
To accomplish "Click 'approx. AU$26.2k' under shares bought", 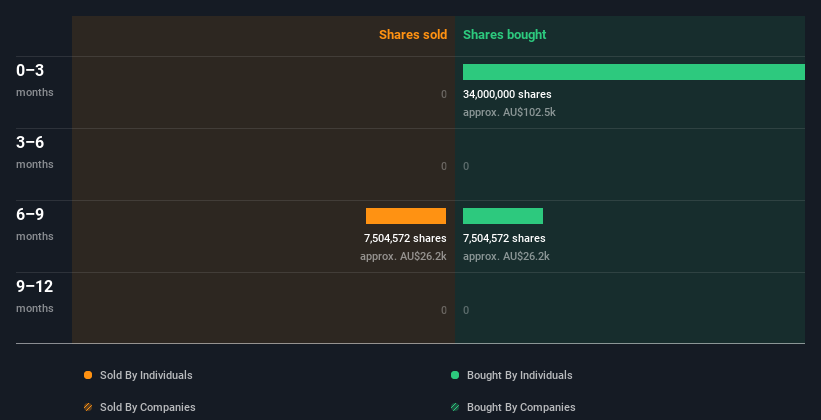I will (506, 256).
